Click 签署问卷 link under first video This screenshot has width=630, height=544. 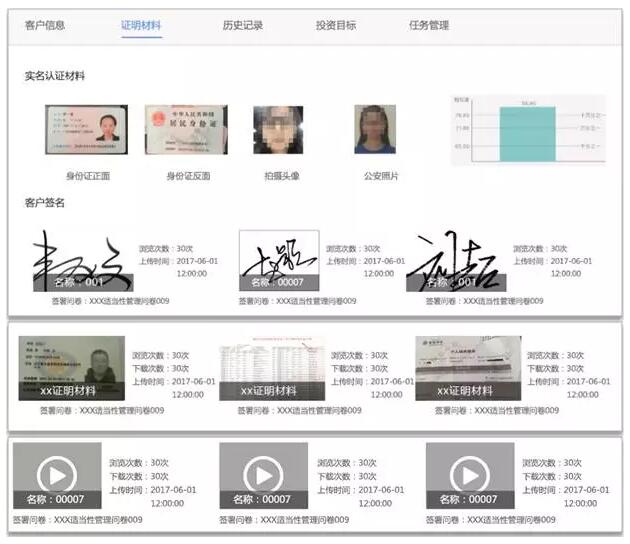tap(77, 520)
